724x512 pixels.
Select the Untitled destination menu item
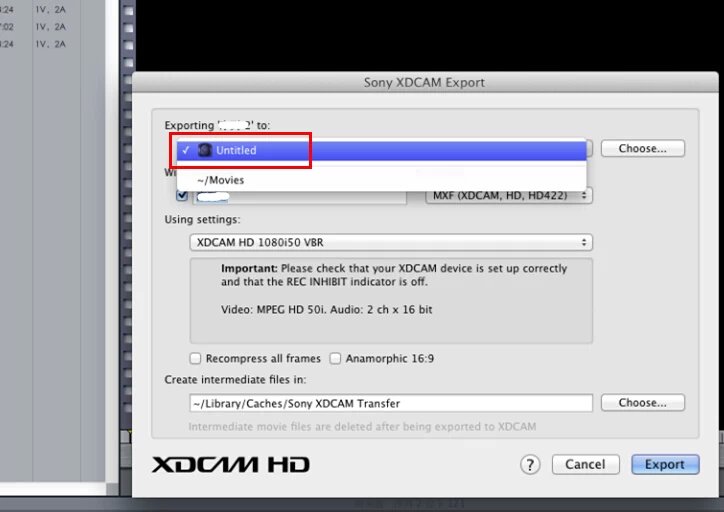381,150
